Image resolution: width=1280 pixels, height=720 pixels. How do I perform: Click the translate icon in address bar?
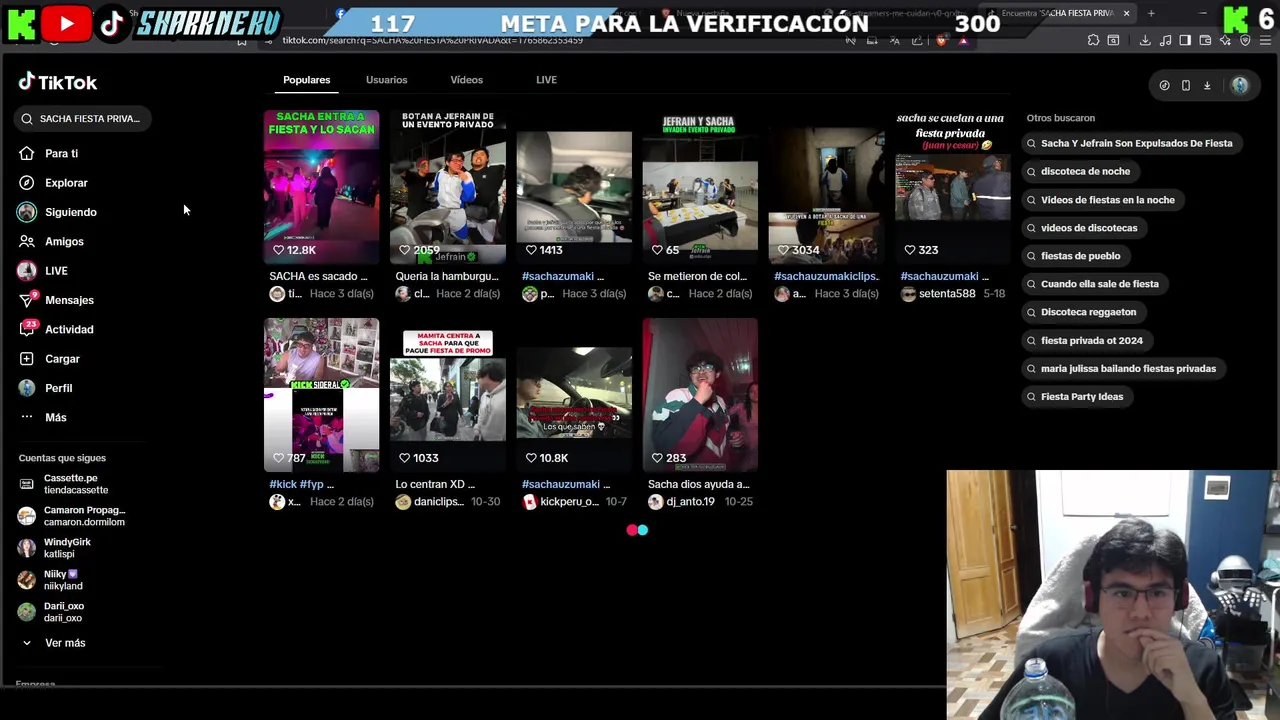point(895,40)
